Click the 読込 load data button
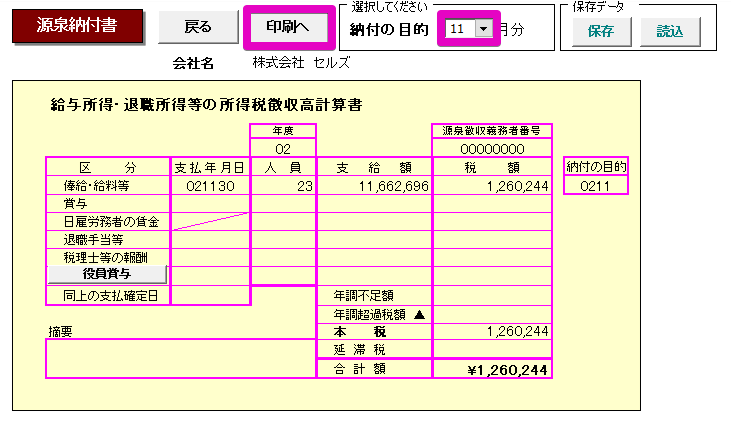 click(670, 30)
